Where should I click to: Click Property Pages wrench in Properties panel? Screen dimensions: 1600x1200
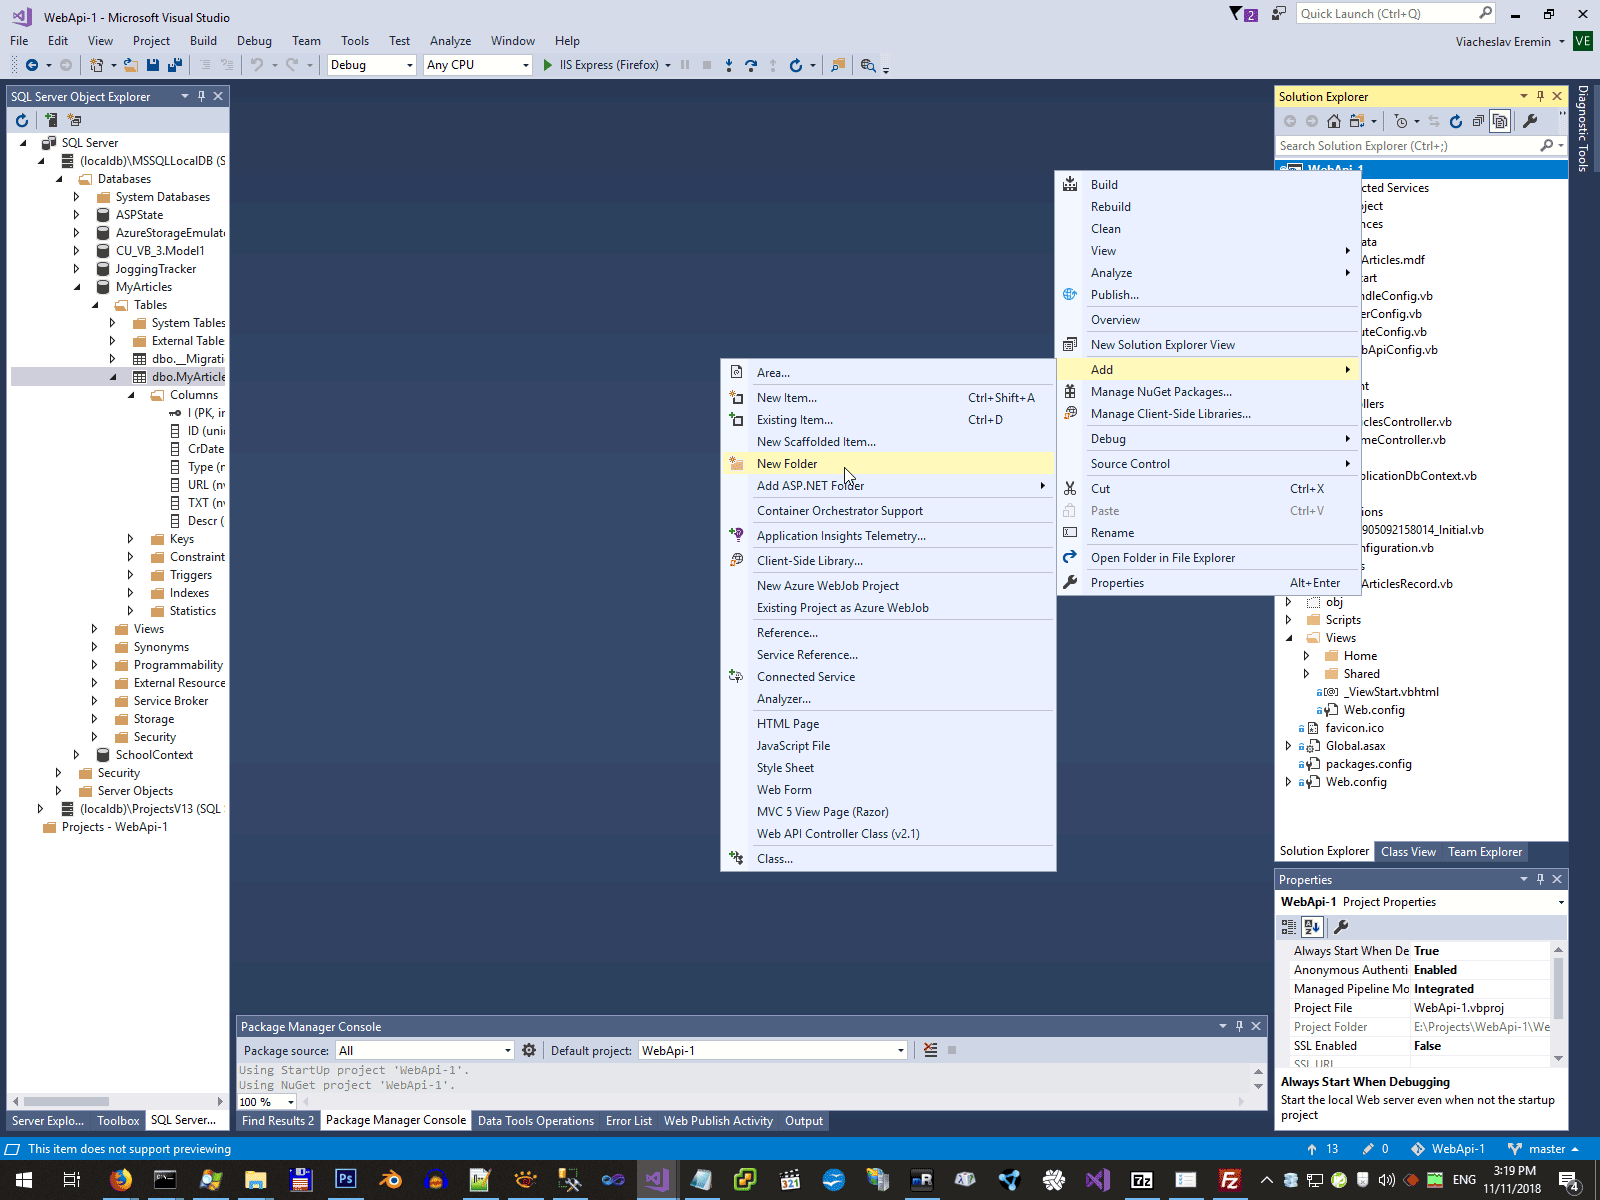coord(1342,927)
